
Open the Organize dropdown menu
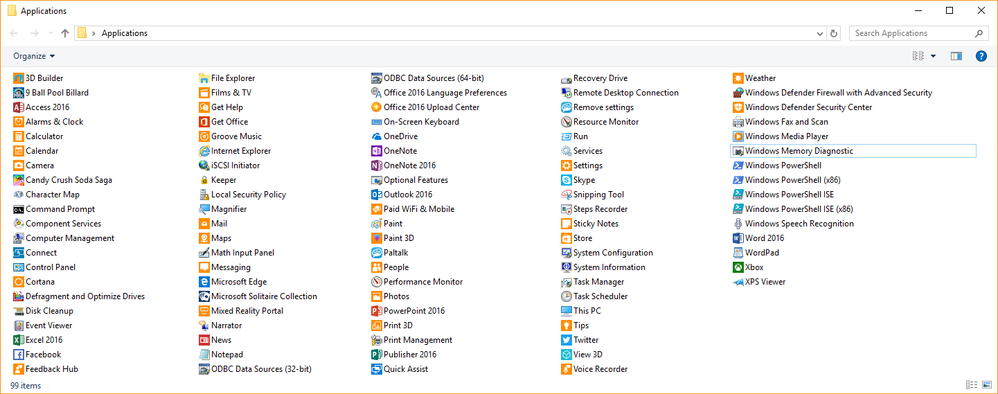pyautogui.click(x=34, y=56)
